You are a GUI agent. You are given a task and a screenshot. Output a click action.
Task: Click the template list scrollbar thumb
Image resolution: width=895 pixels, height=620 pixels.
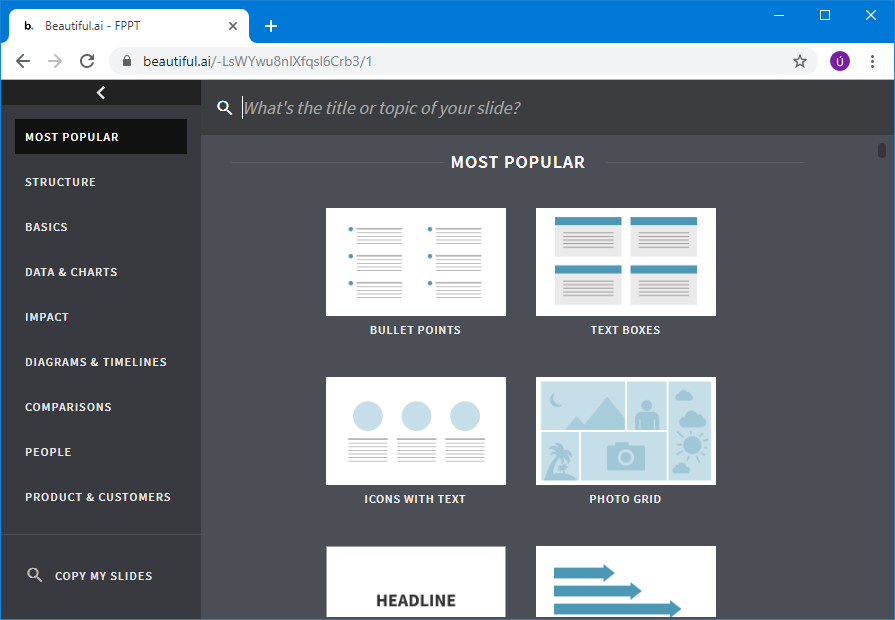pos(882,151)
